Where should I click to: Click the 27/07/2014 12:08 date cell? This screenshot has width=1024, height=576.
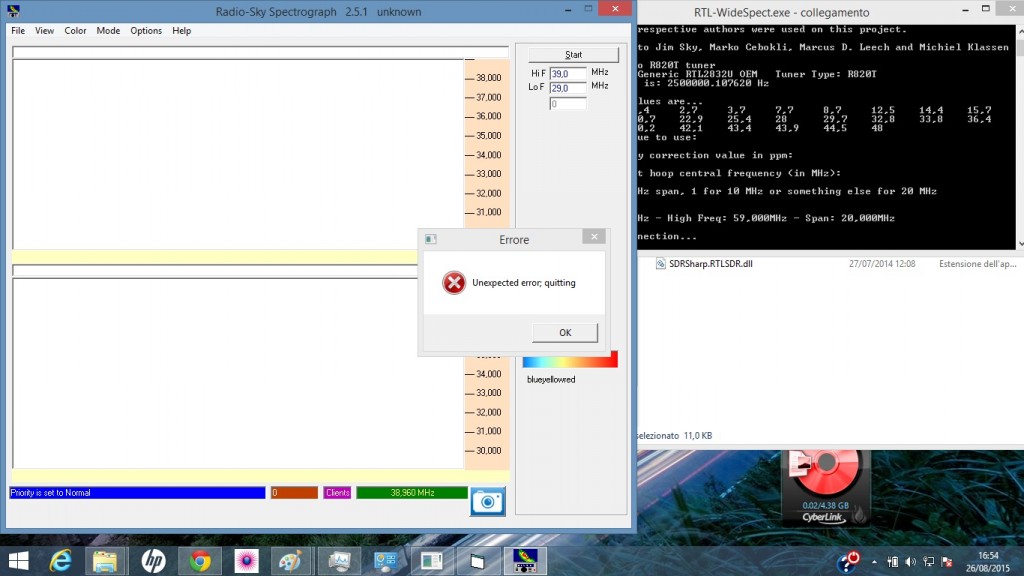pyautogui.click(x=882, y=264)
